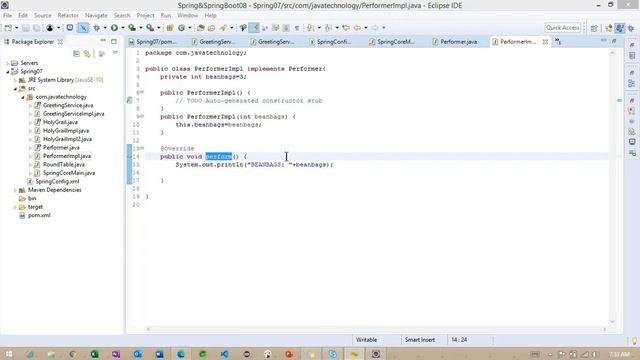640x360 pixels.
Task: Maximize the Package Explorer view
Action: point(114,41)
